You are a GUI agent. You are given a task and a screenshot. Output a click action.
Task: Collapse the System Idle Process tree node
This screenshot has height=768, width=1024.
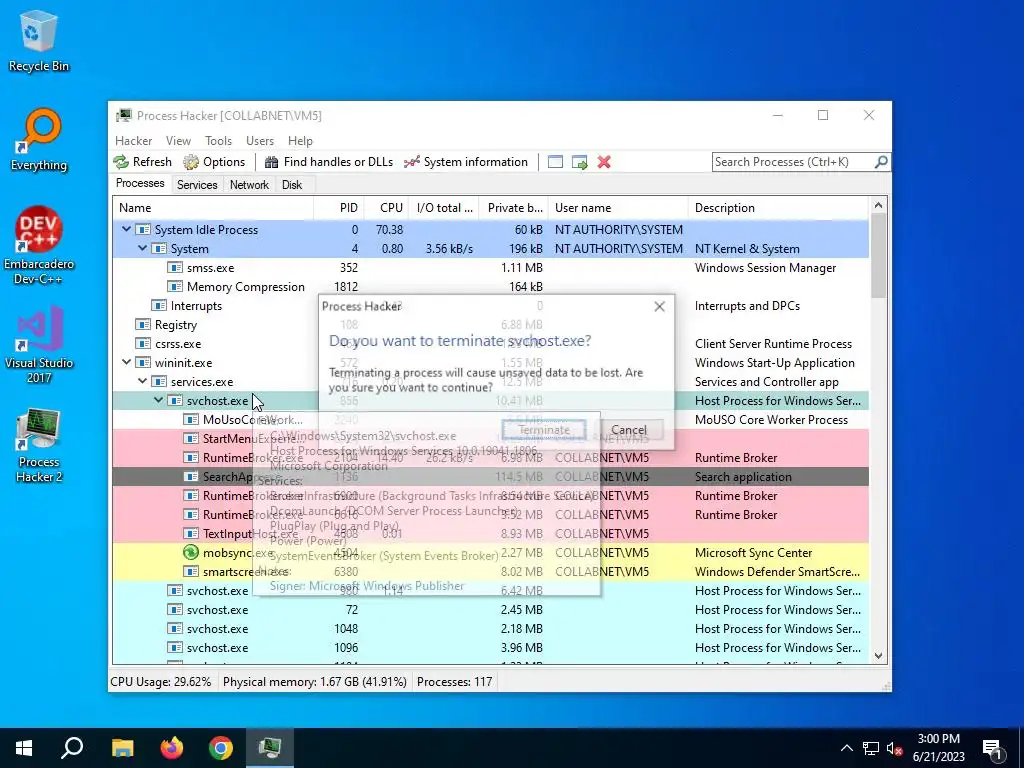pyautogui.click(x=126, y=229)
